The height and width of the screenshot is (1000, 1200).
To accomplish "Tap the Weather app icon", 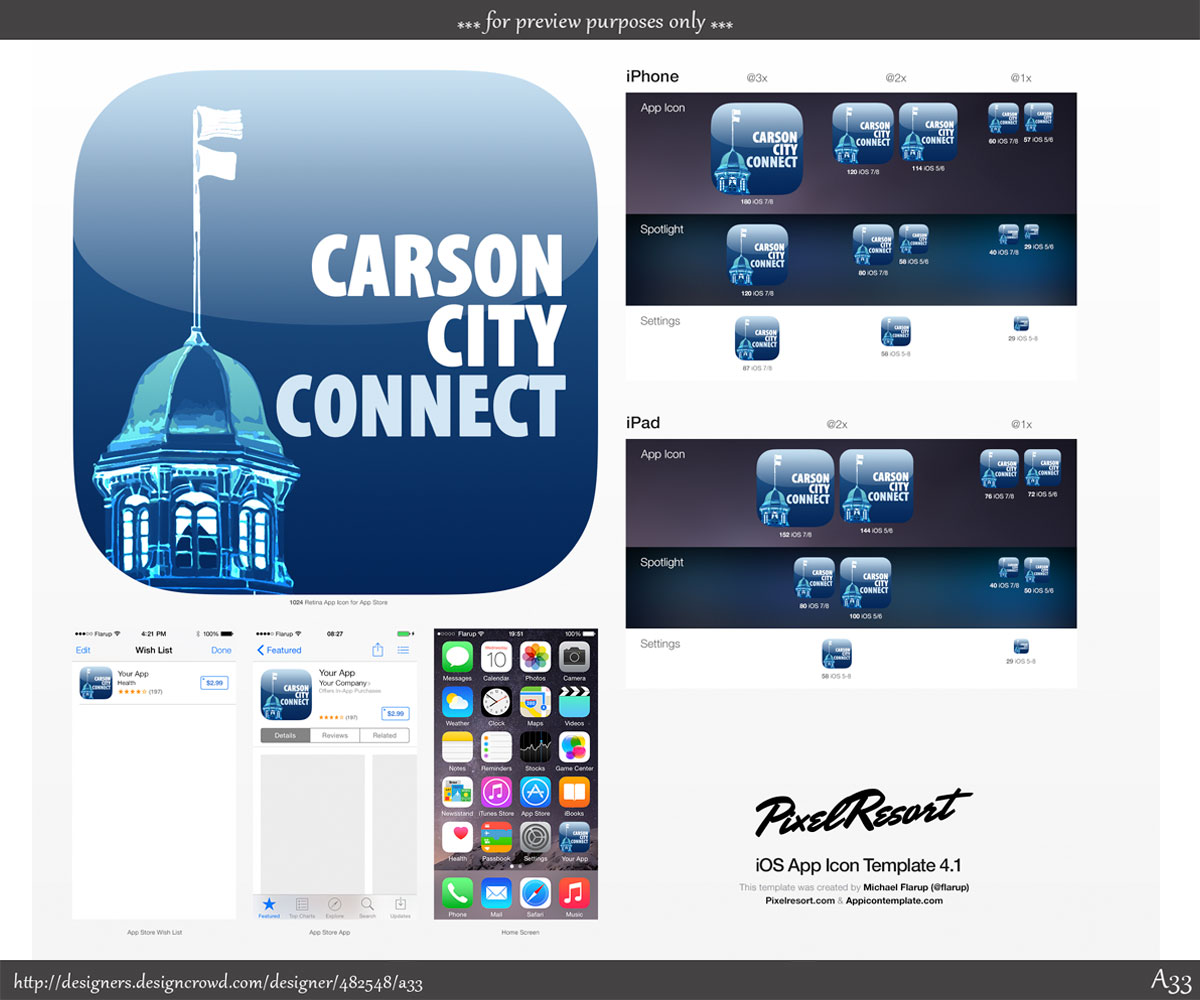I will point(457,702).
